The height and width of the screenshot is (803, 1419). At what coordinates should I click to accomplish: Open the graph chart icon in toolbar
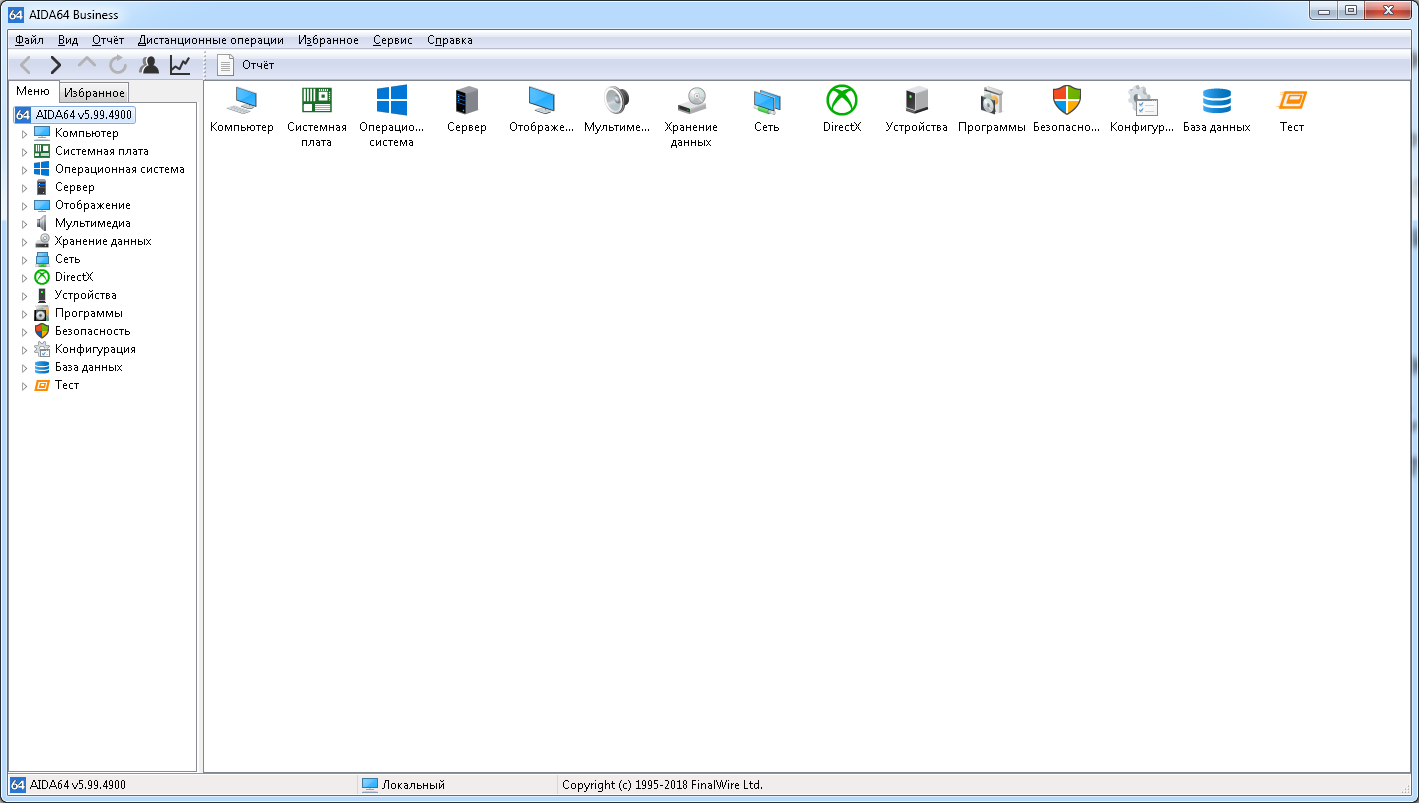click(x=180, y=65)
